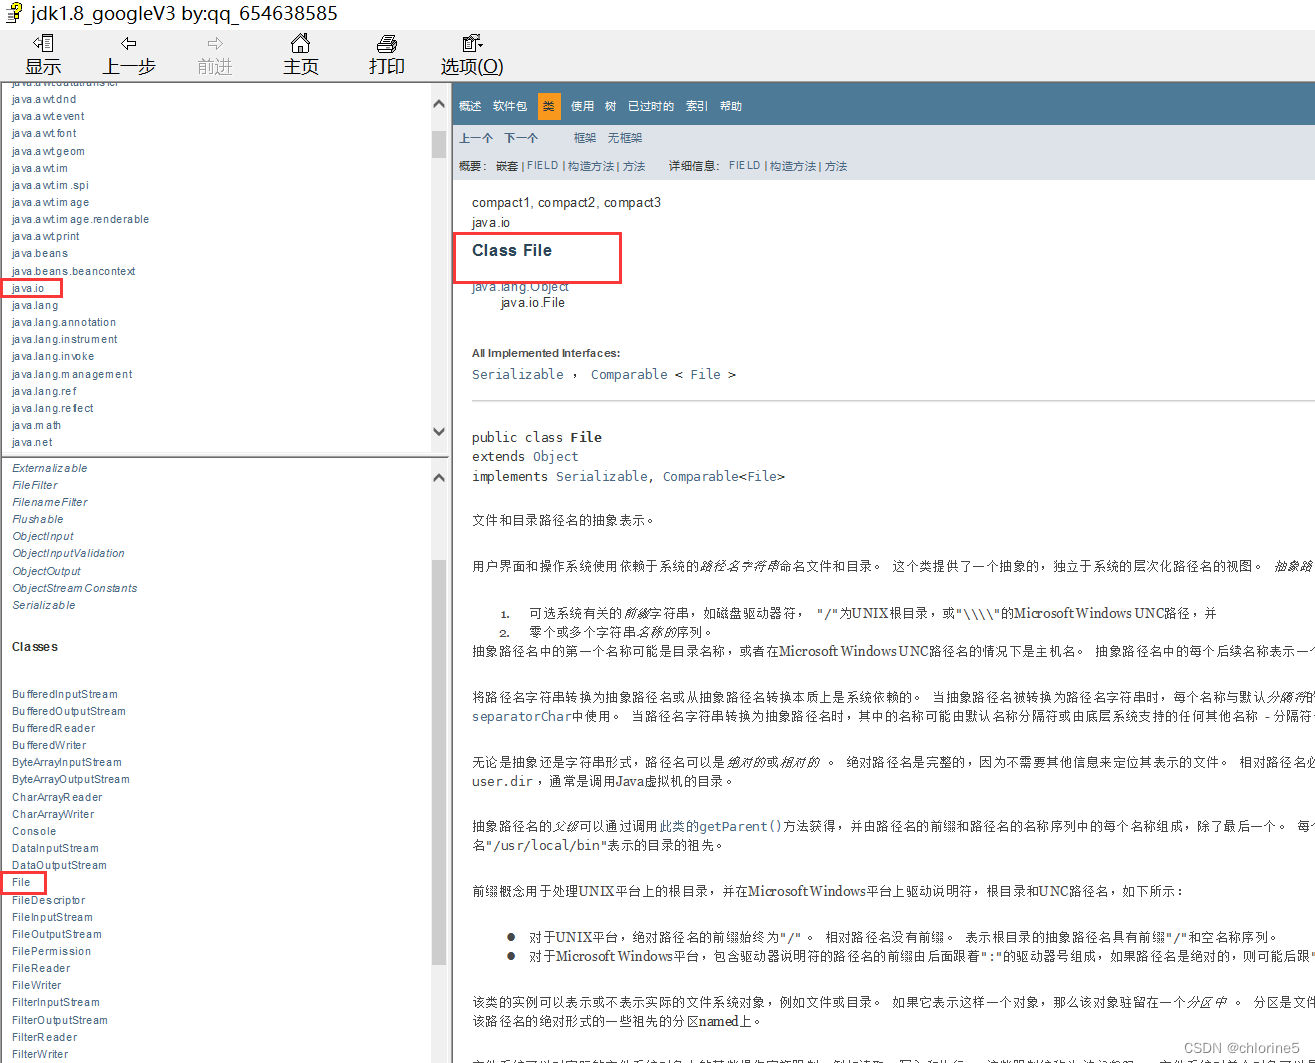Select the java.beans.beancontext package
This screenshot has width=1315, height=1063.
pos(73,271)
